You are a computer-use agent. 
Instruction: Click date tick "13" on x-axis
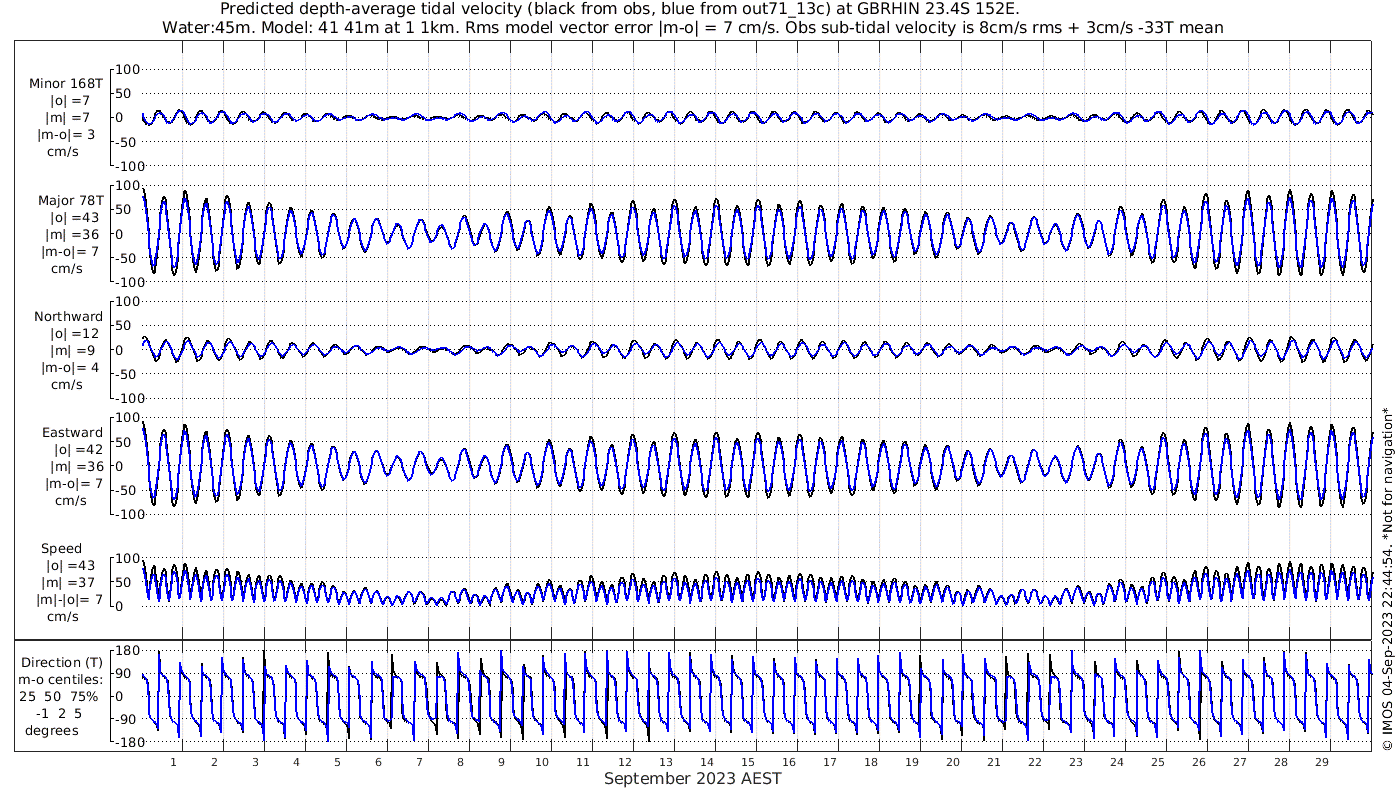(665, 762)
